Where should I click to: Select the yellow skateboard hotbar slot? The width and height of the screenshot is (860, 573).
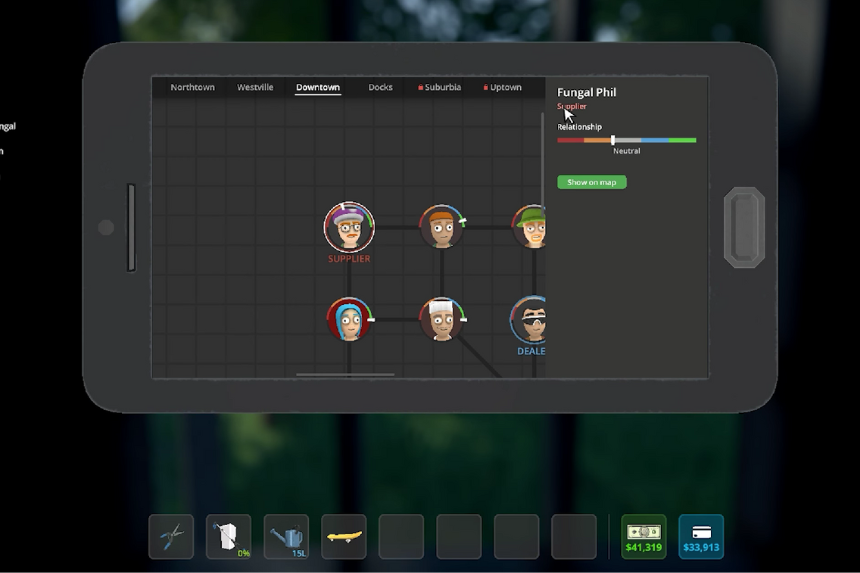pos(344,537)
